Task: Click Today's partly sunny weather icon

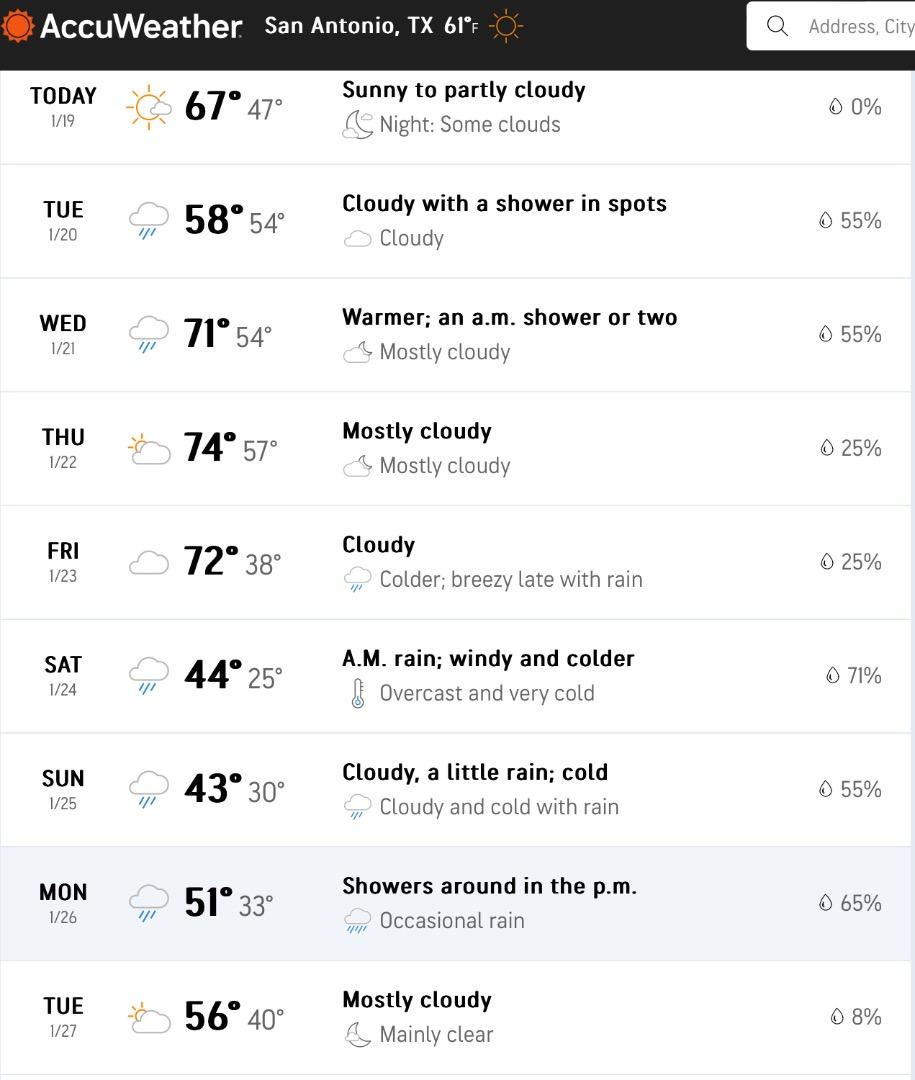Action: coord(148,107)
